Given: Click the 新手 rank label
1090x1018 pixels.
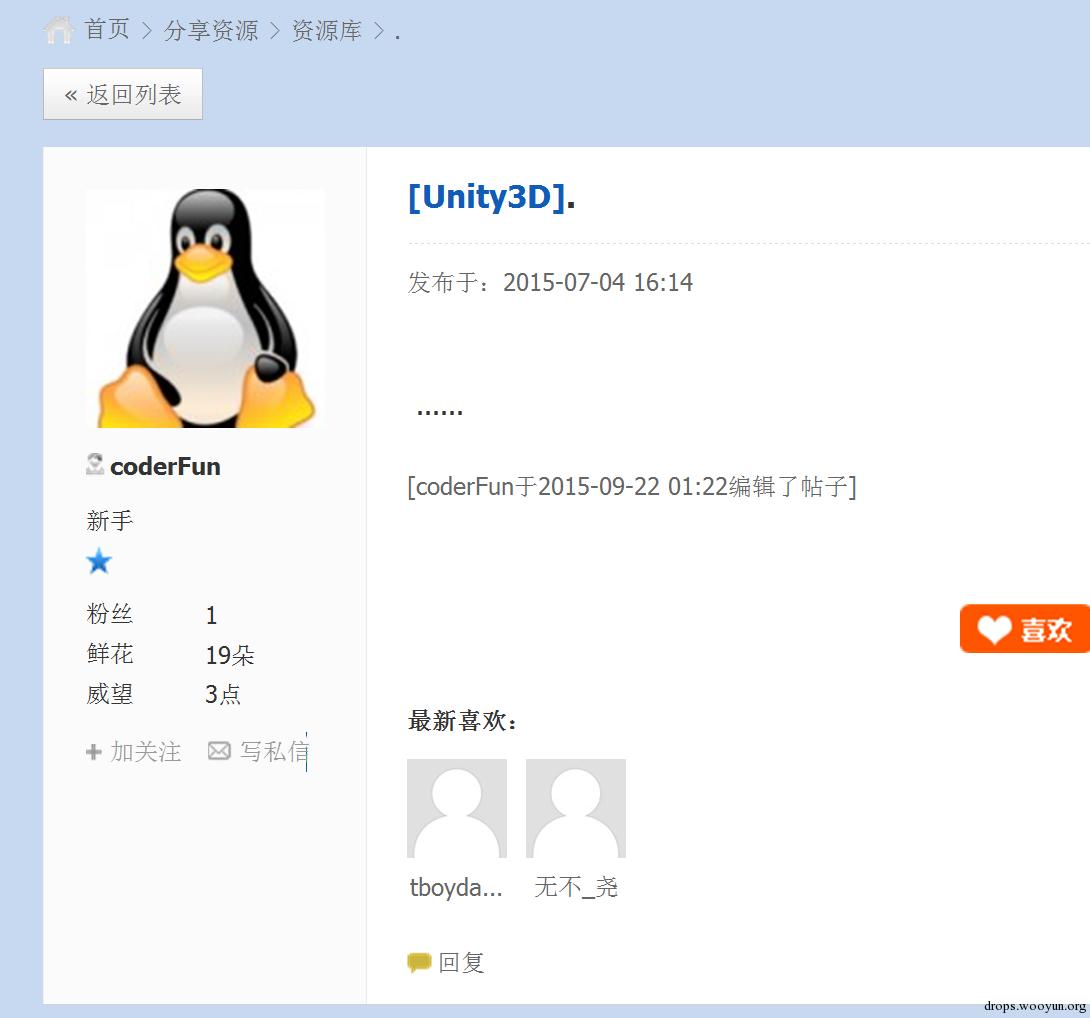Looking at the screenshot, I should coord(109,520).
